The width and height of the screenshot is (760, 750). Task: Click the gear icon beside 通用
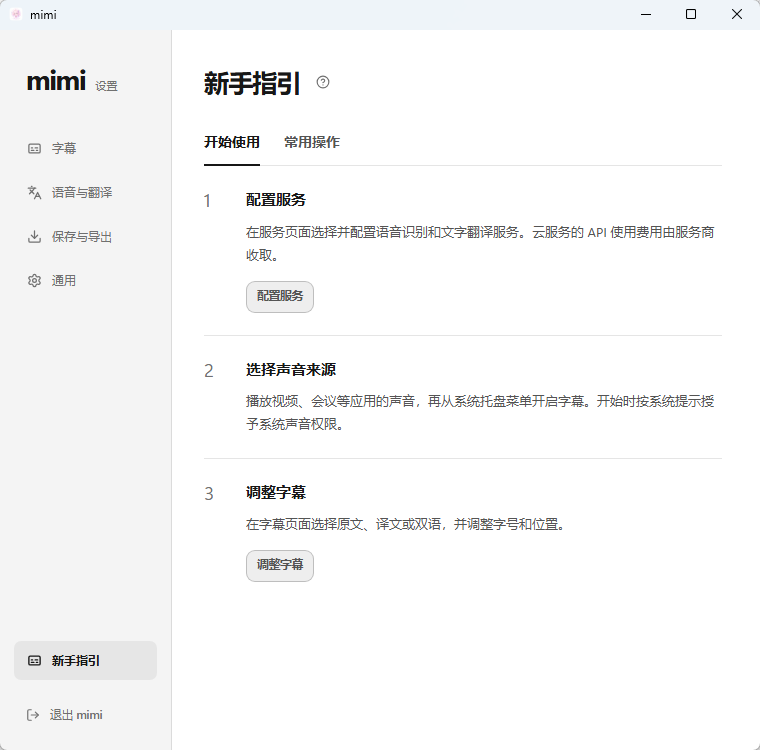(34, 281)
